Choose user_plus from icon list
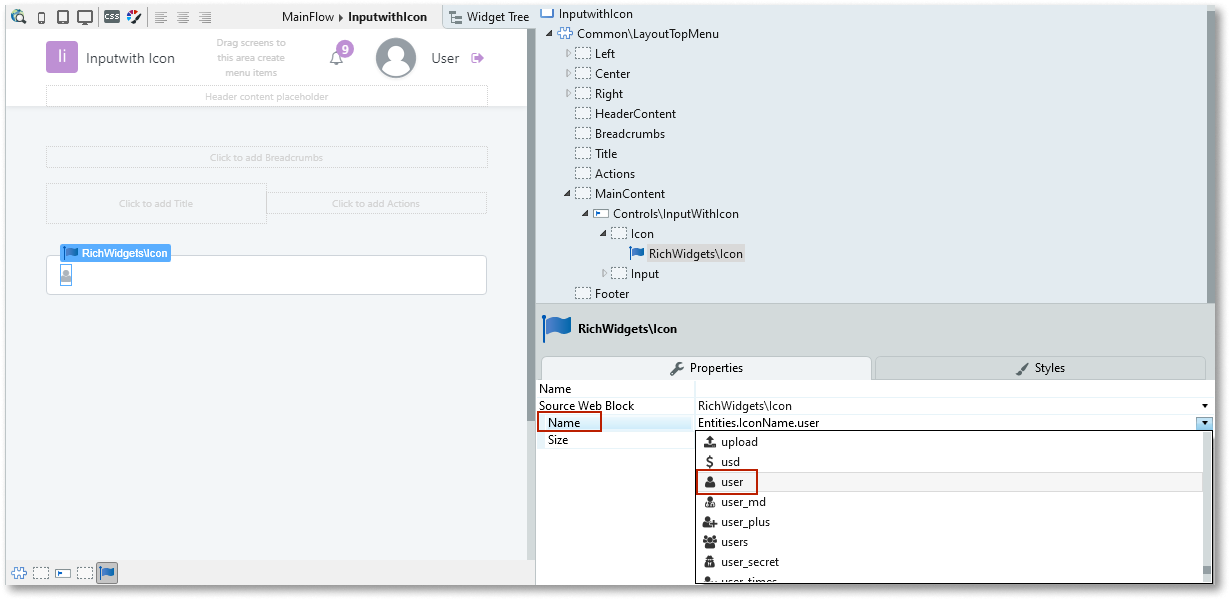The height and width of the screenshot is (600, 1230). (x=745, y=522)
